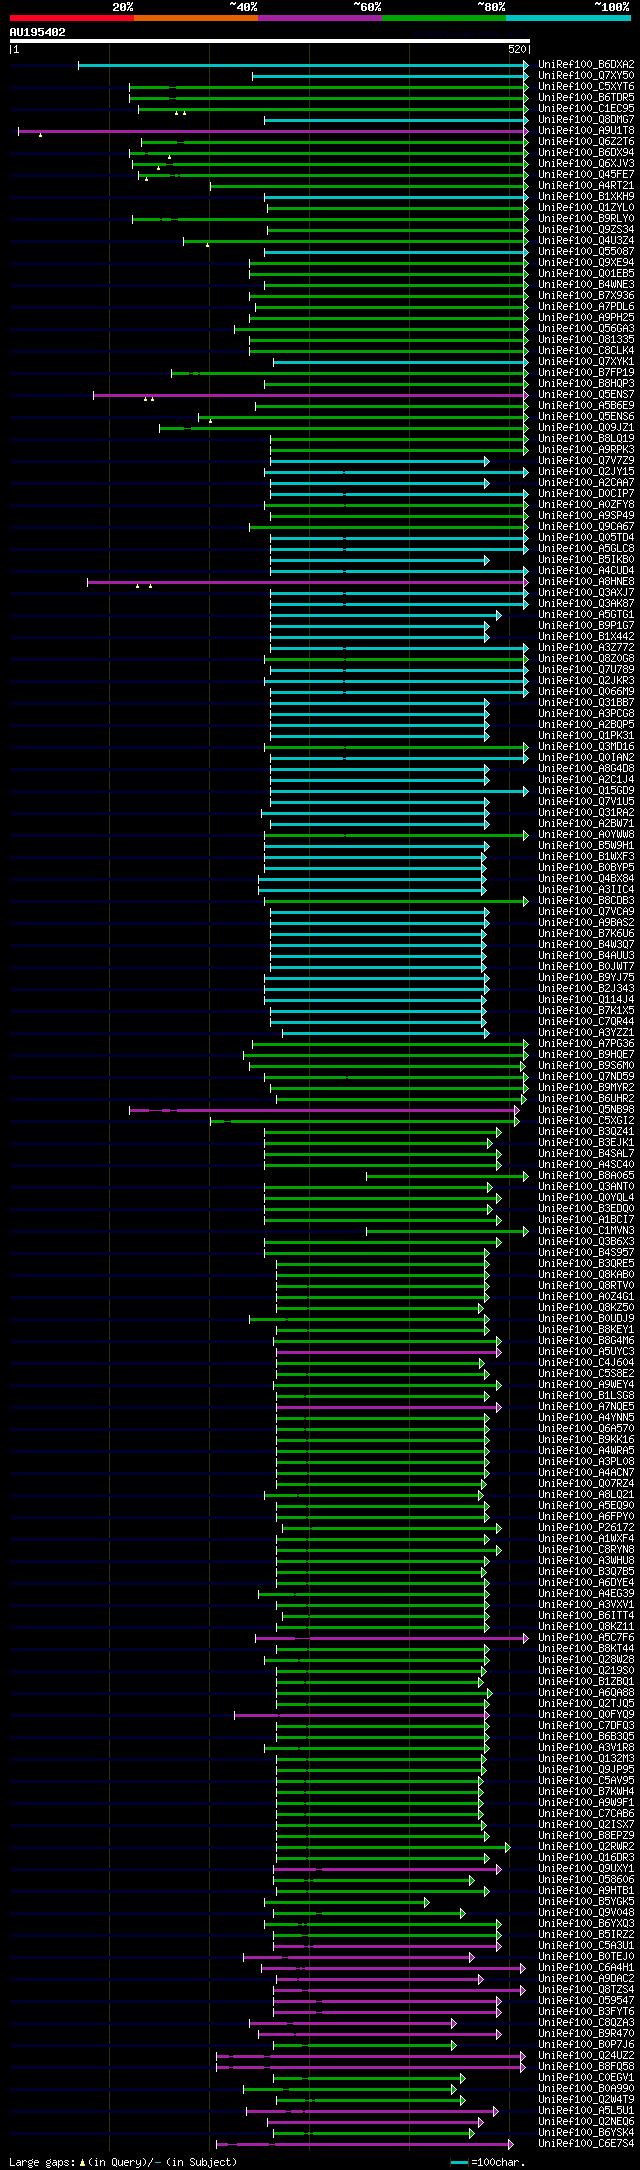Click position label 520 on ruler
The height and width of the screenshot is (2170, 640).
517,49
